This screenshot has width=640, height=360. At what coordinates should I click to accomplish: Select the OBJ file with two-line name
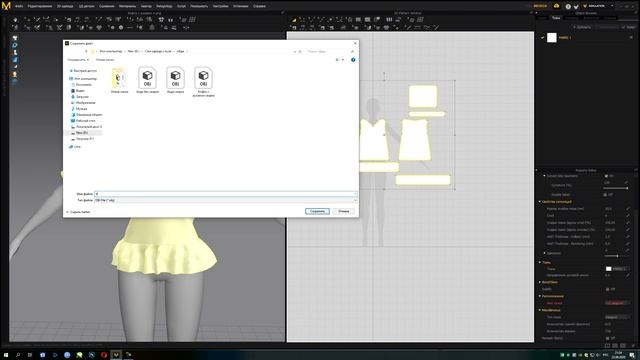point(203,82)
